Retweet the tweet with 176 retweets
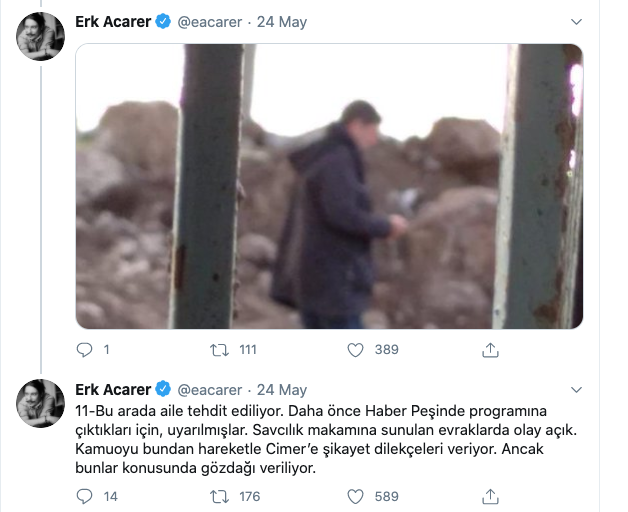This screenshot has height=512, width=628. click(219, 497)
